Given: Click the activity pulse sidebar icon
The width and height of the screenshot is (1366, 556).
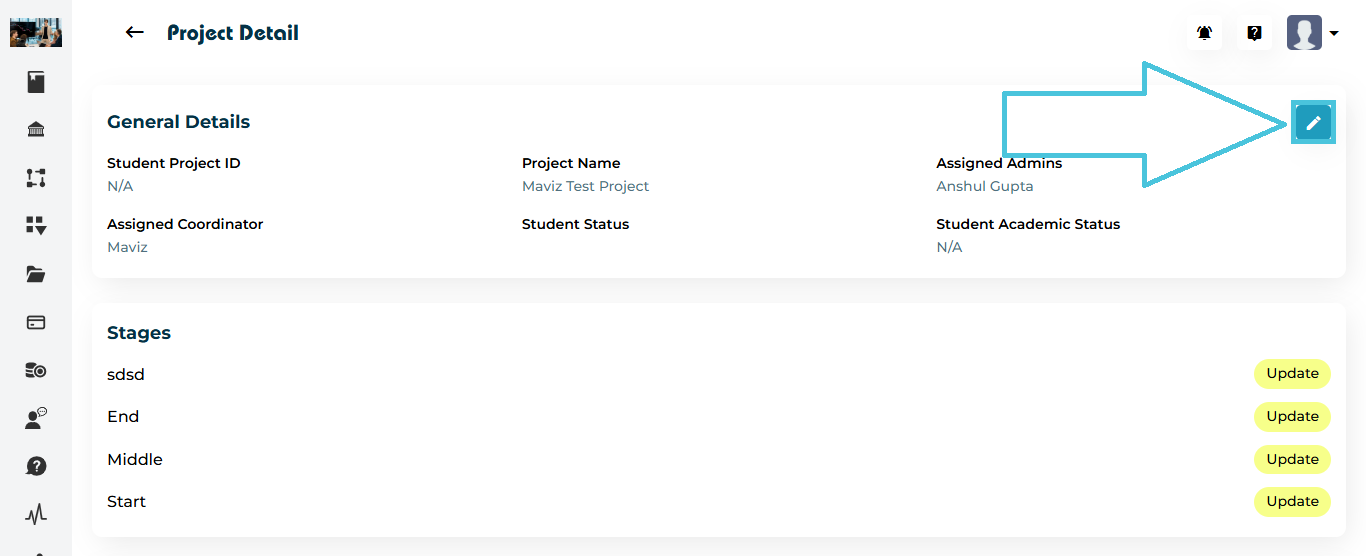Looking at the screenshot, I should [36, 514].
